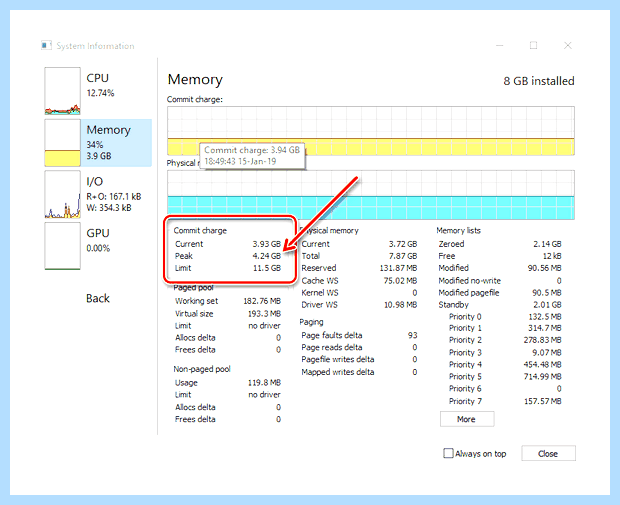Click the GPU mini graph thumbnail

tap(62, 246)
